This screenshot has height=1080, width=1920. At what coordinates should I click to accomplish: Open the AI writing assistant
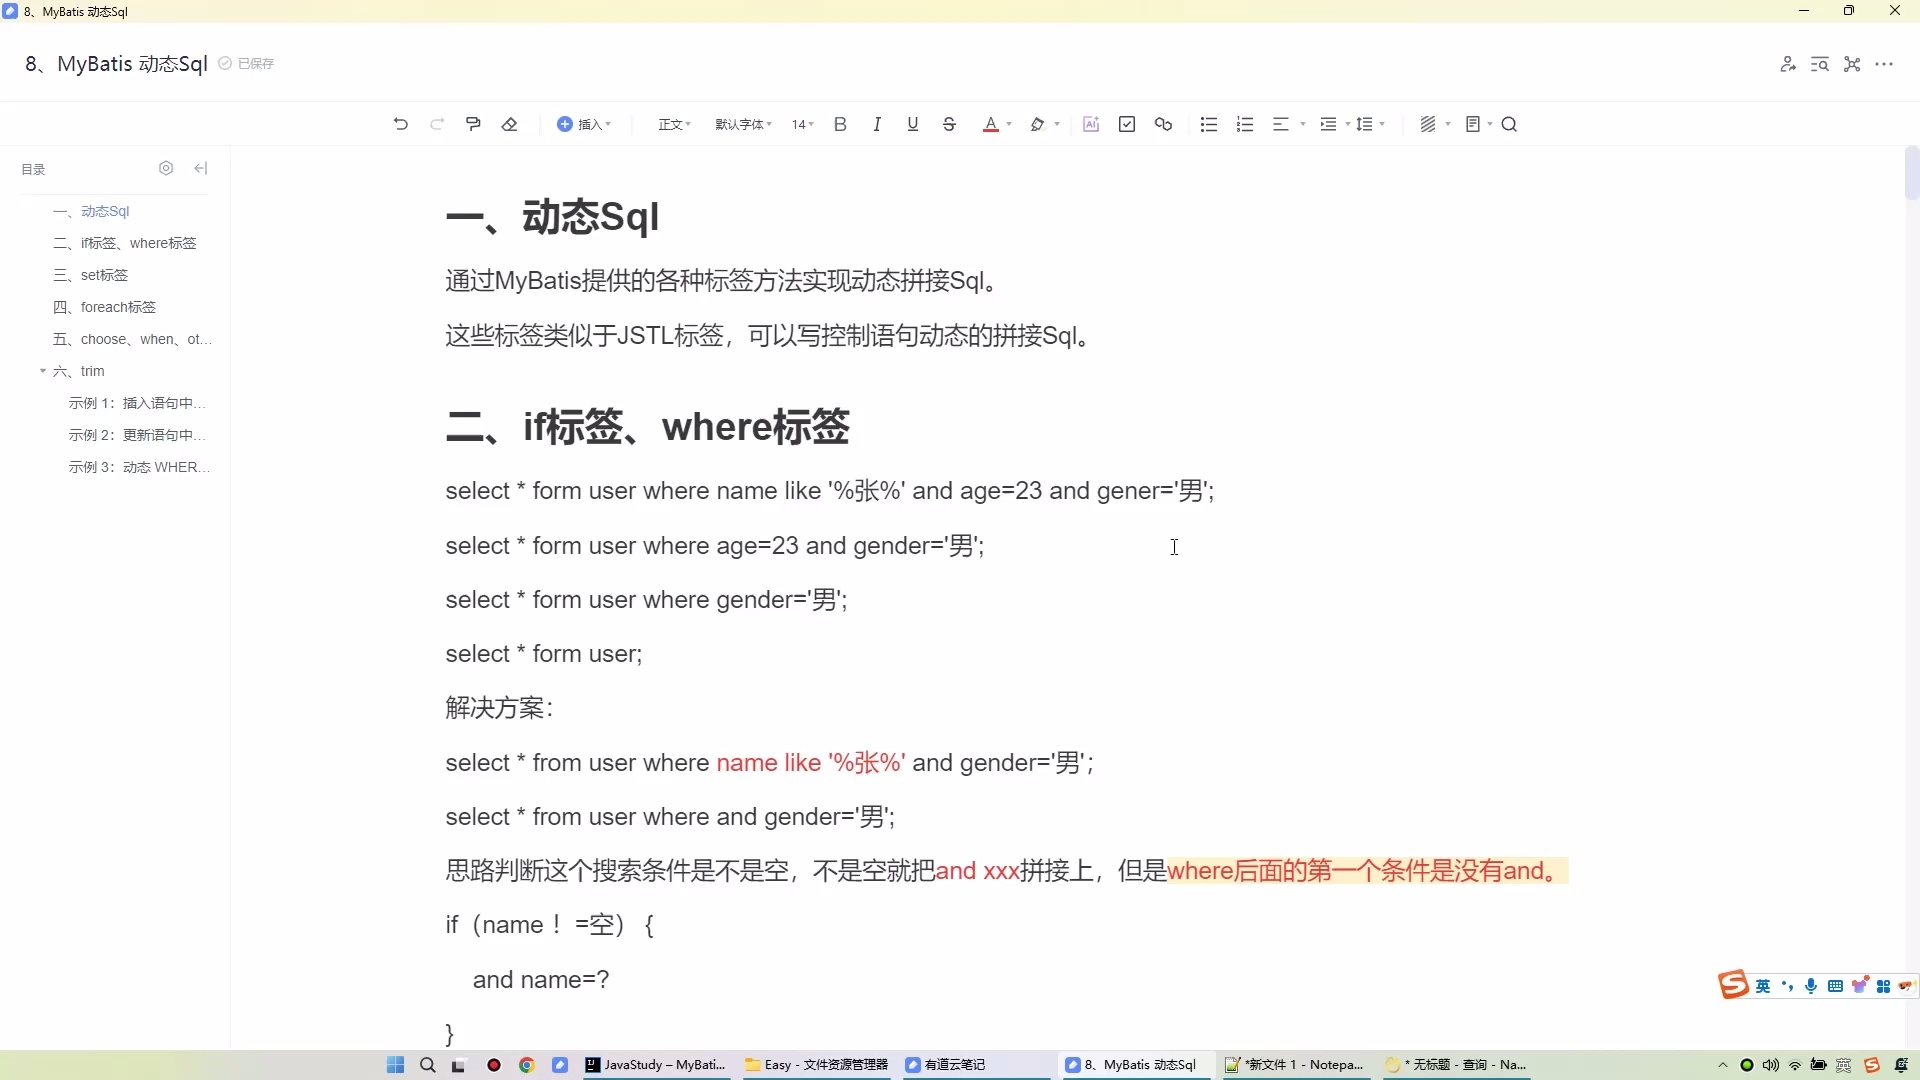1091,124
